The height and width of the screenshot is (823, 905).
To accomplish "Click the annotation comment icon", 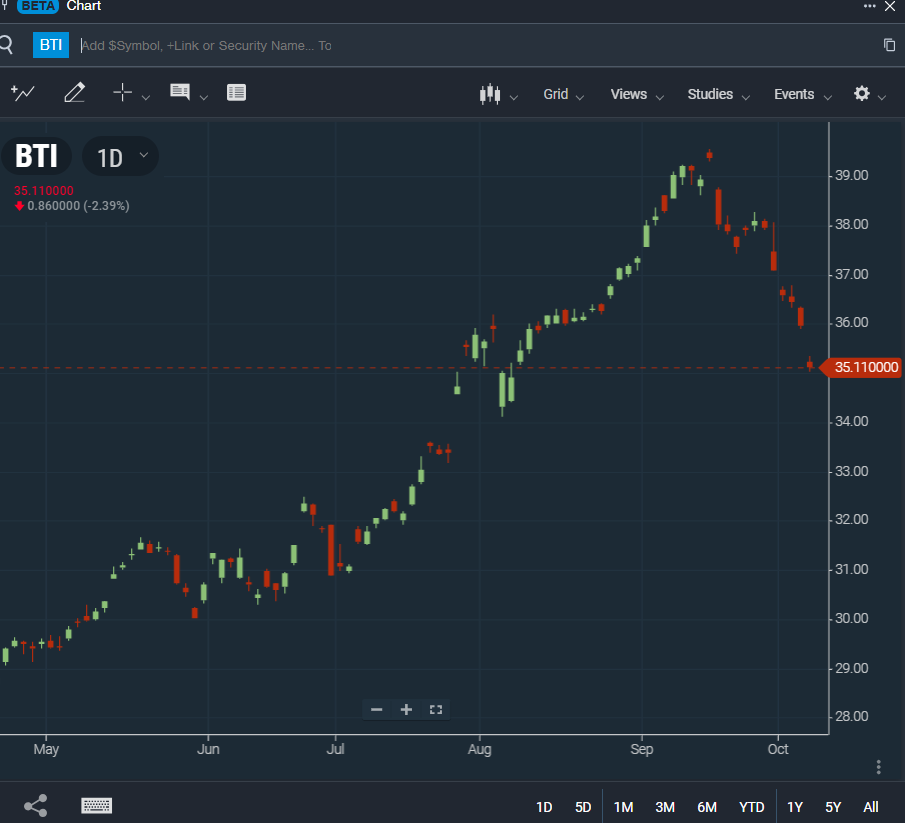I will coord(180,92).
